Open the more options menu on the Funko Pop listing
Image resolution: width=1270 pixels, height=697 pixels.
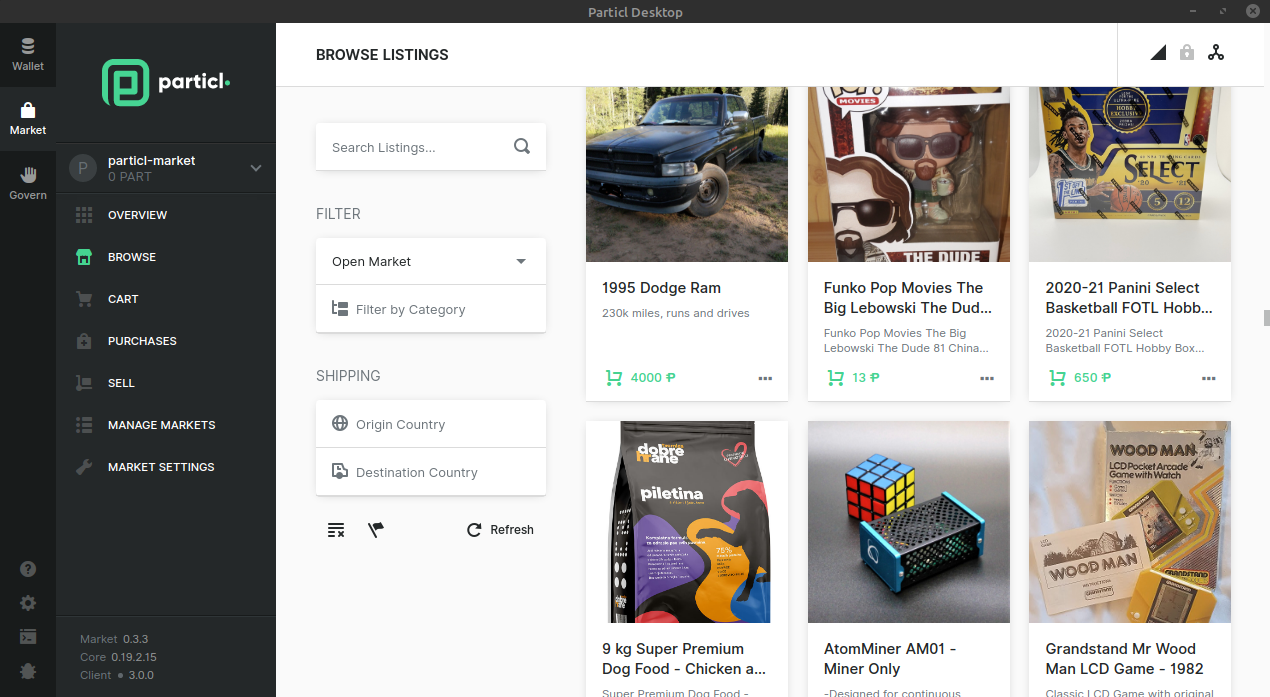coord(987,378)
